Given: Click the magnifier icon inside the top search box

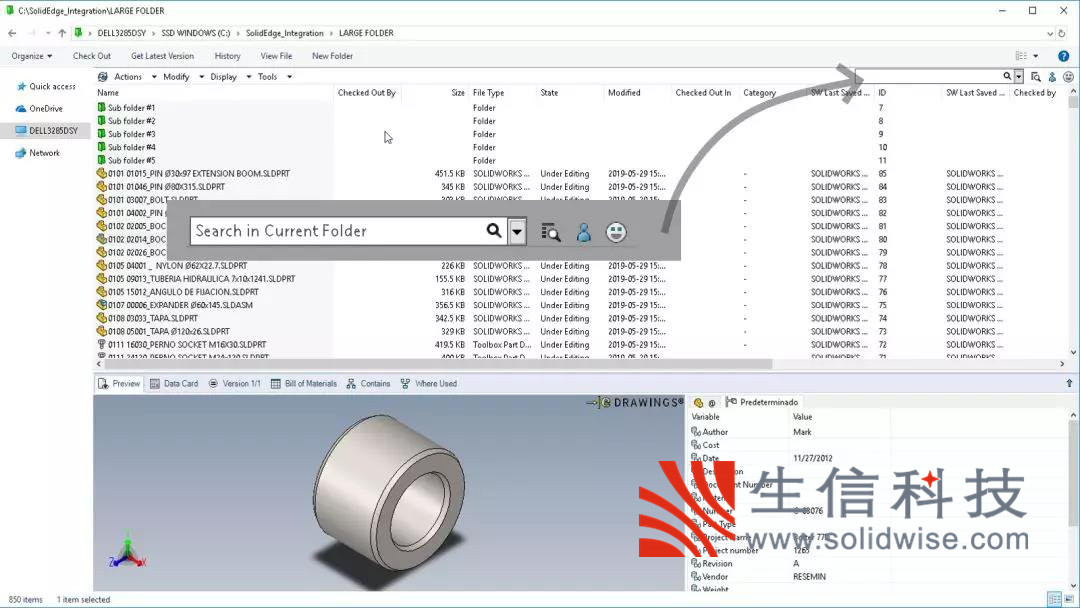Looking at the screenshot, I should point(1007,76).
